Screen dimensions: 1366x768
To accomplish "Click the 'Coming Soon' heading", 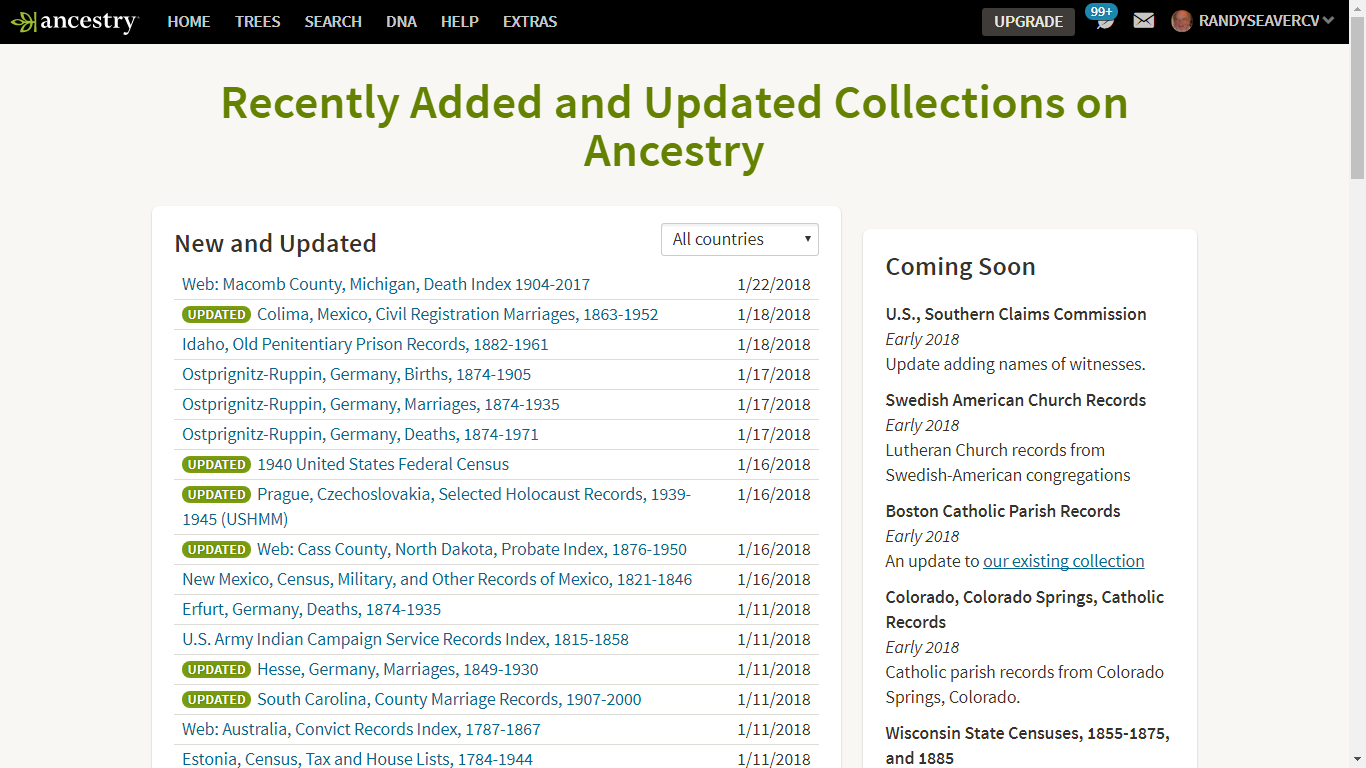I will (960, 267).
